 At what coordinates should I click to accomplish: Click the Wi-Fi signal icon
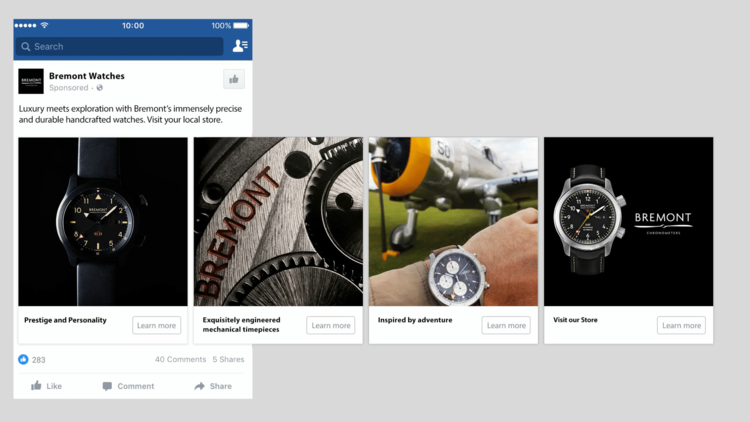(44, 25)
